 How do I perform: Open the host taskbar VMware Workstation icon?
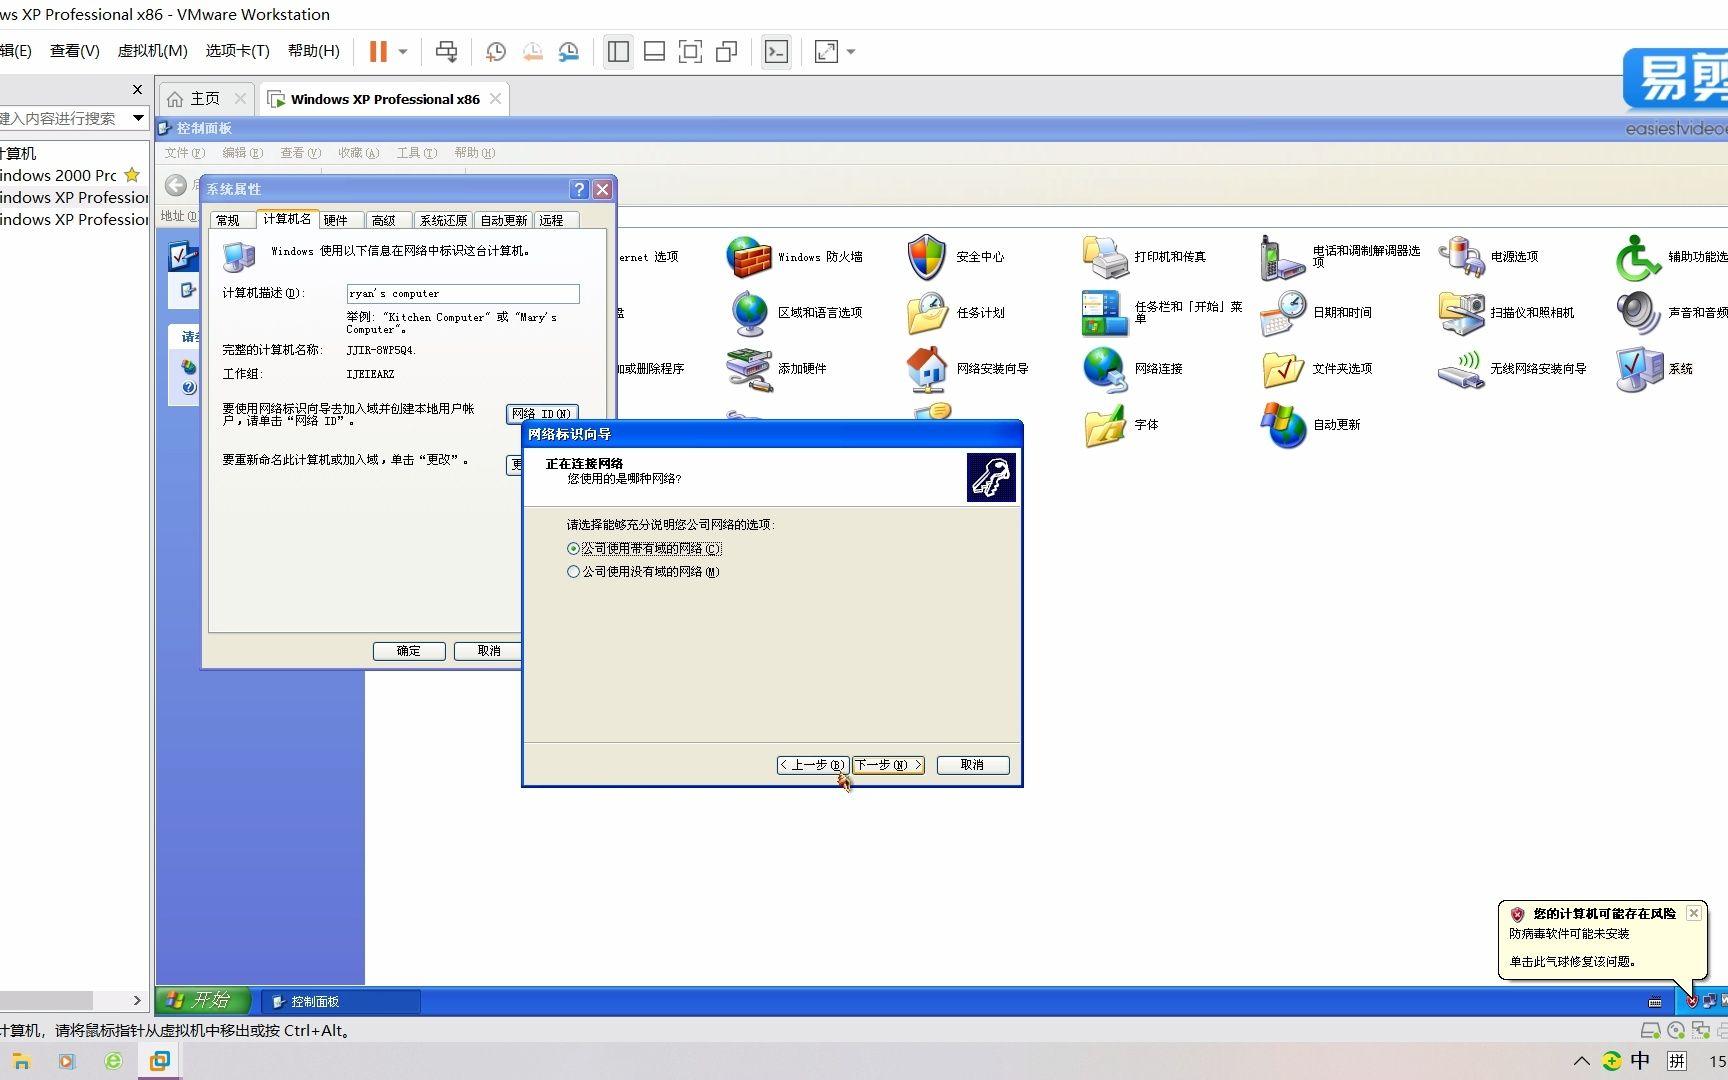pyautogui.click(x=159, y=1062)
